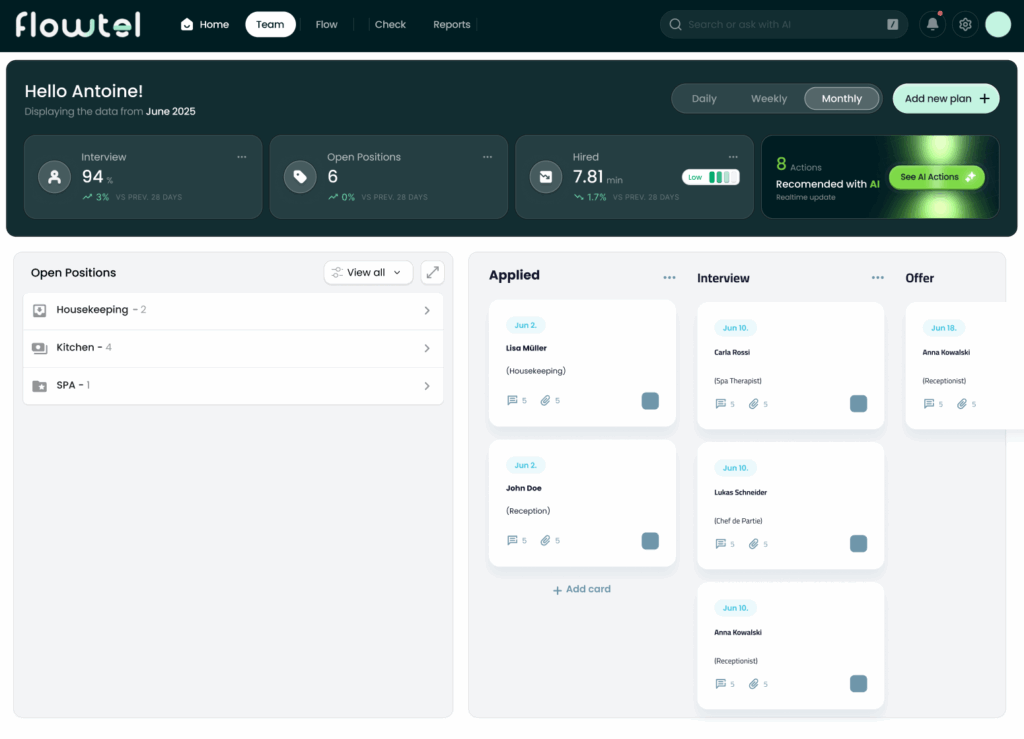Click the See AI Actions button
Screen dimensions: 1024x739
936,177
